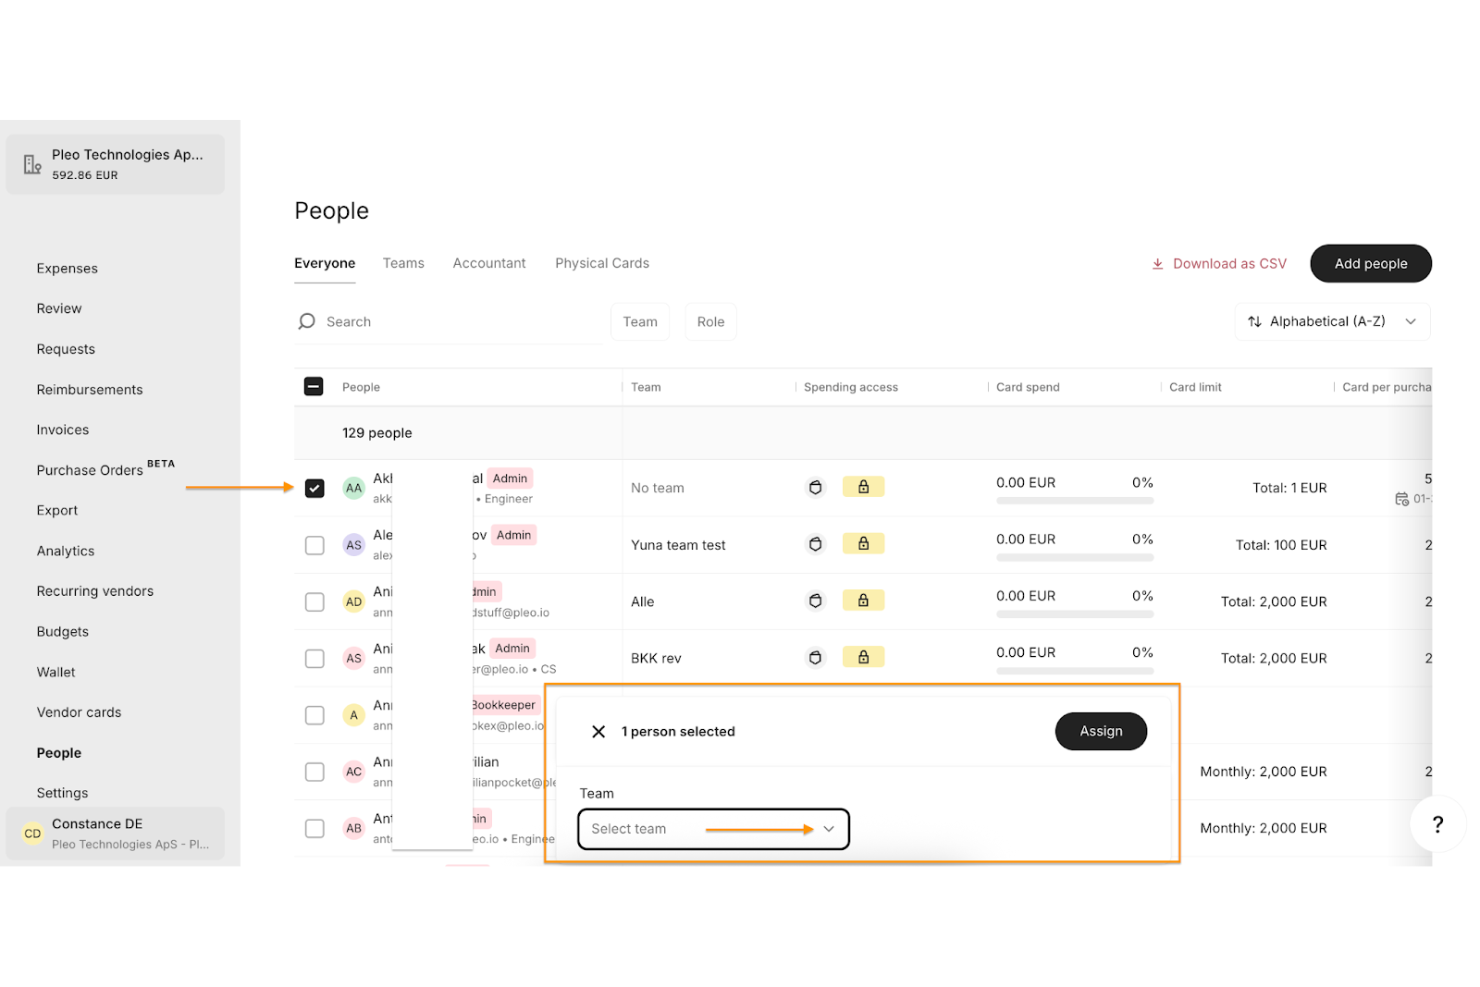Click the yellow lock icon on the BKK rev row
The width and height of the screenshot is (1480, 987).
click(863, 656)
